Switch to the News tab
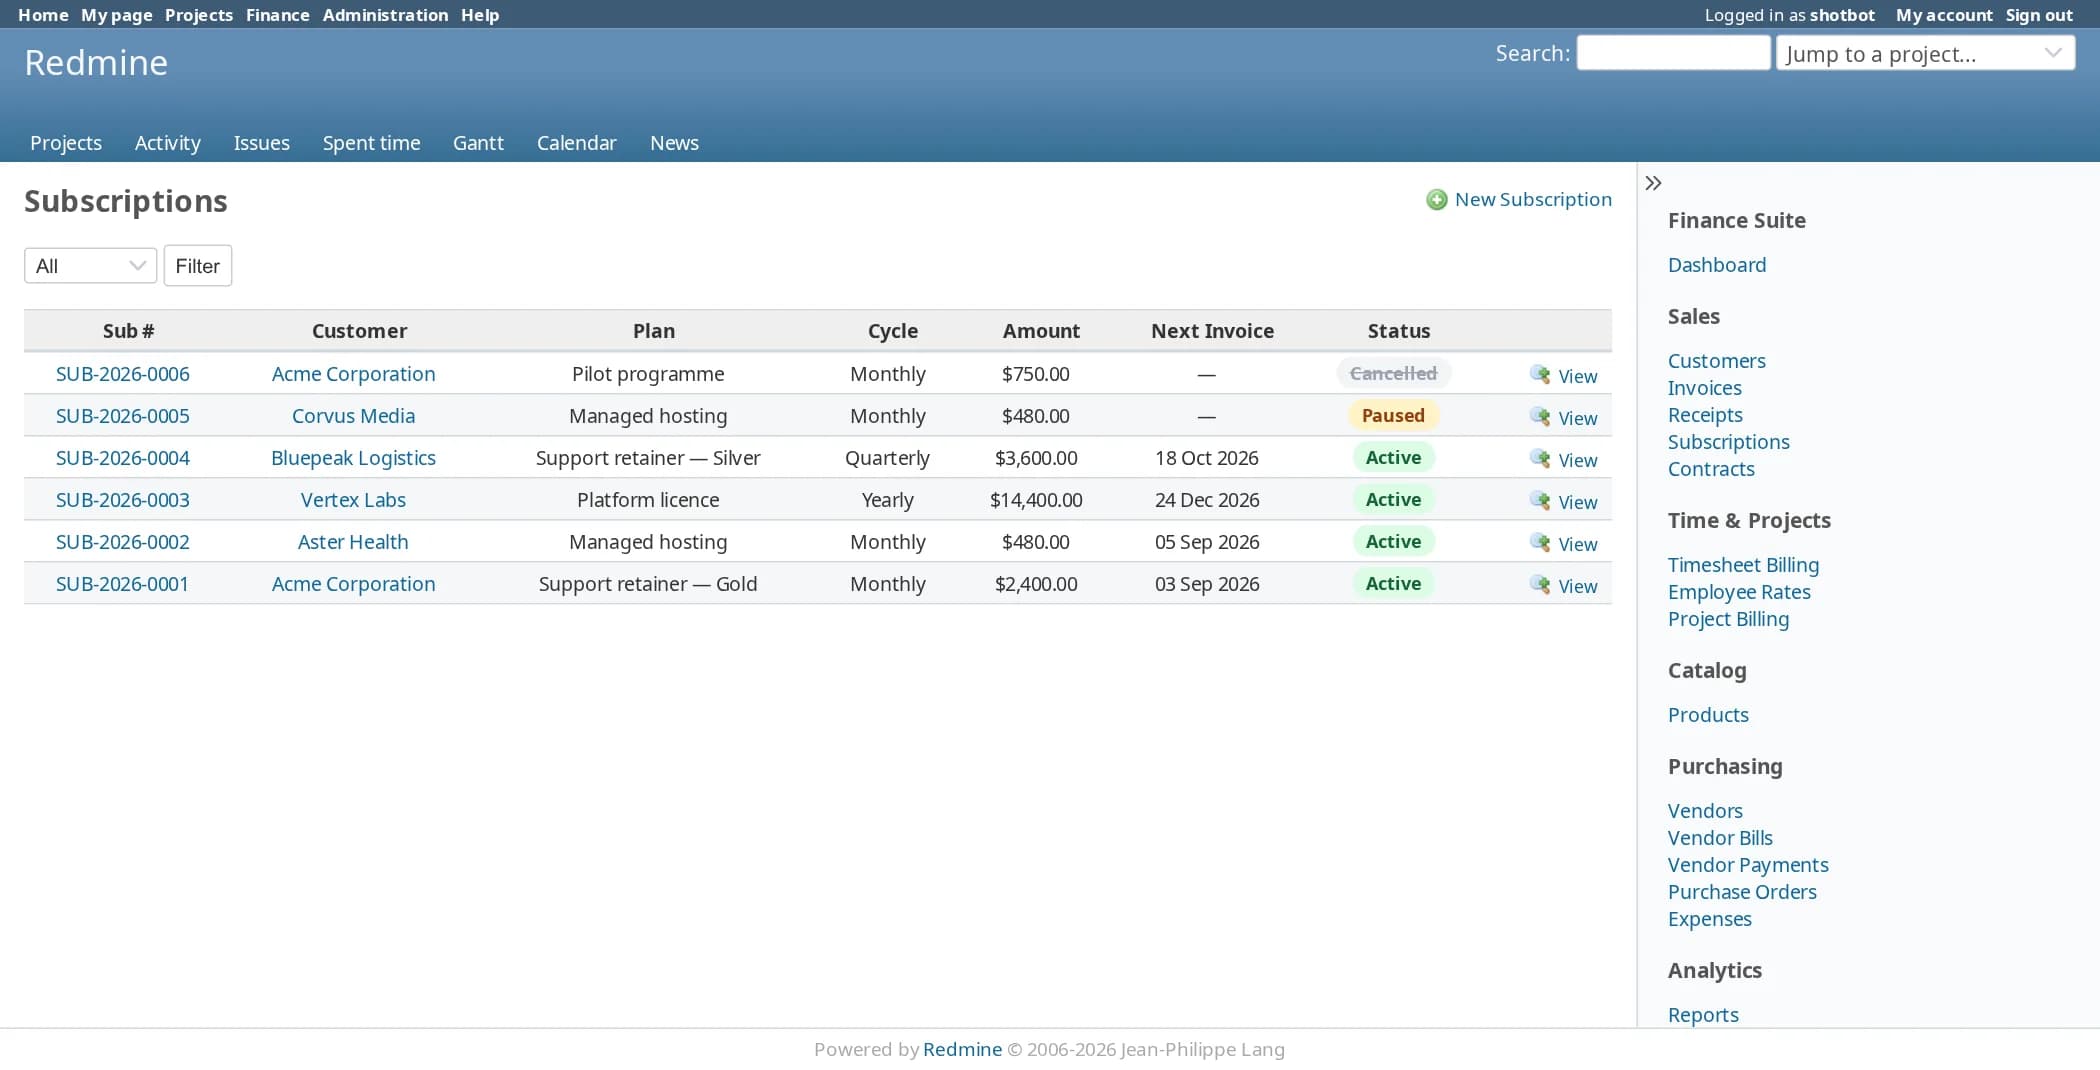 click(675, 143)
